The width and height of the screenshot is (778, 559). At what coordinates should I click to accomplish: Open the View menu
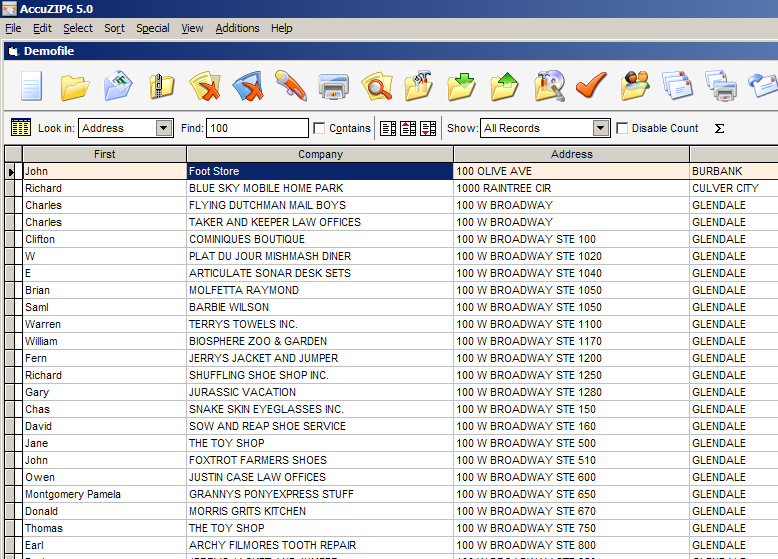click(x=192, y=28)
